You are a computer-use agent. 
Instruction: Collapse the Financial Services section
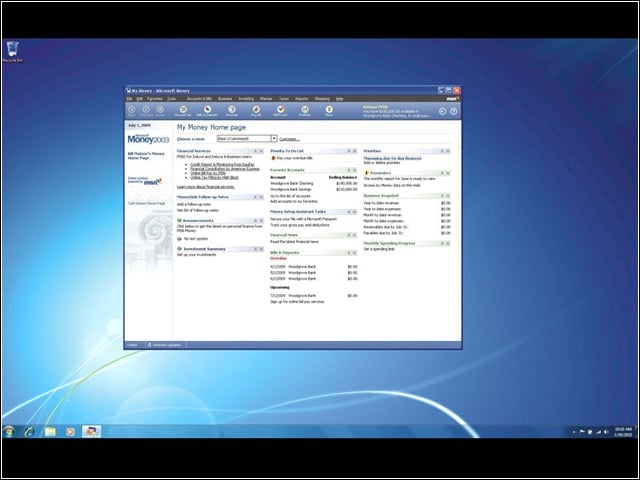256,151
